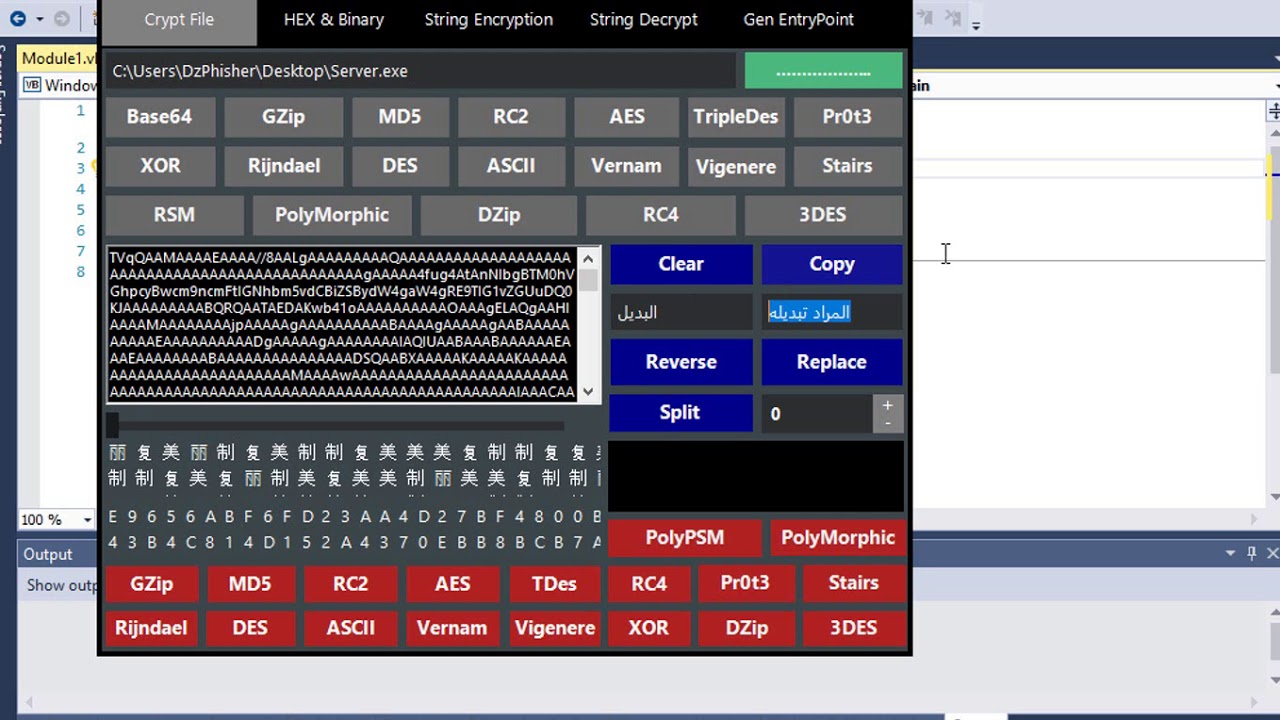
Task: Click the البديل replacement text field
Action: click(x=681, y=313)
